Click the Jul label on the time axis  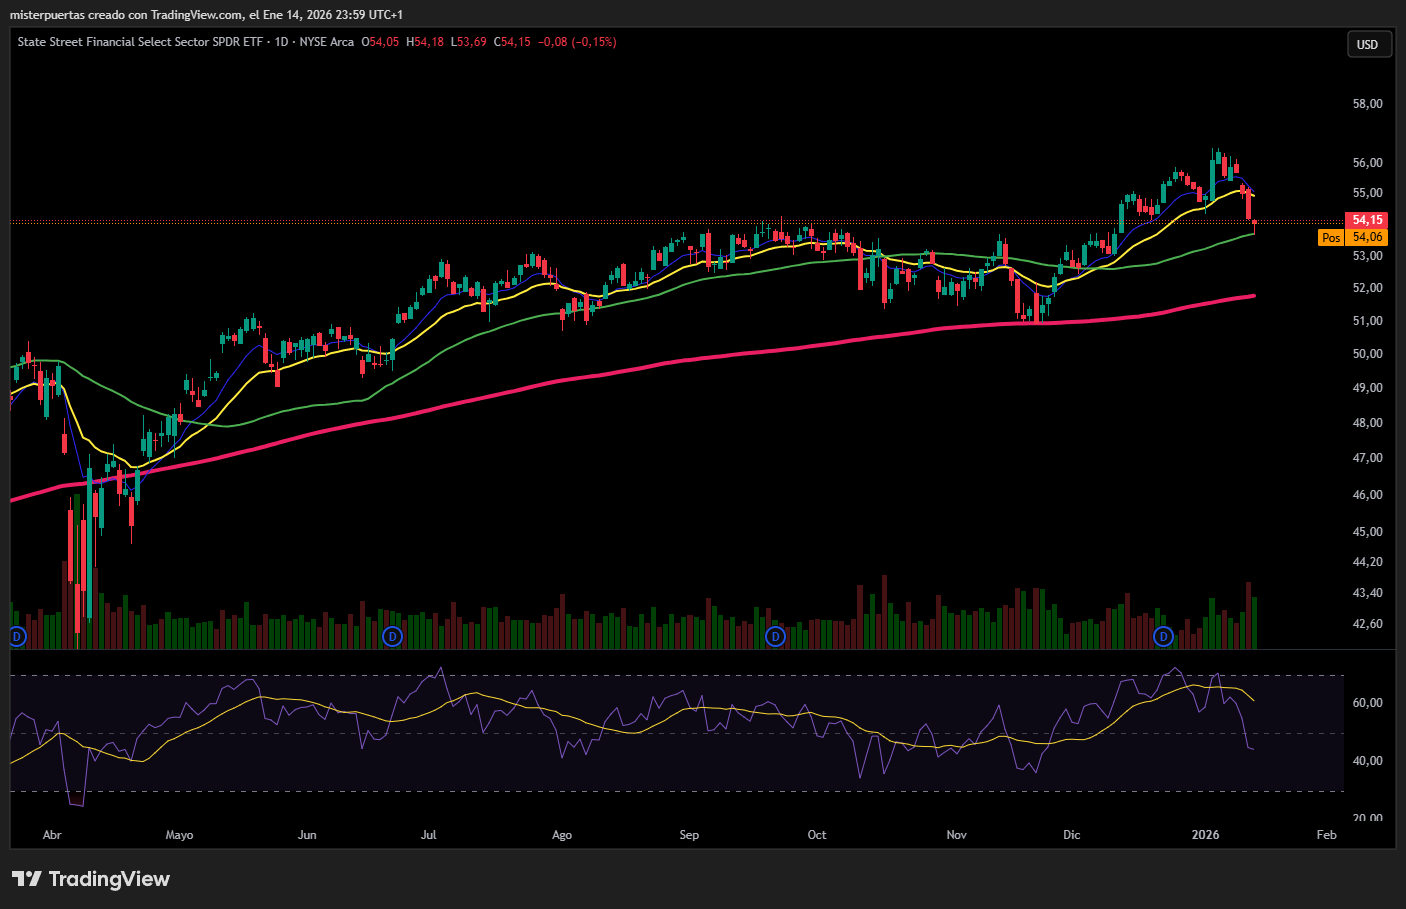coord(428,835)
